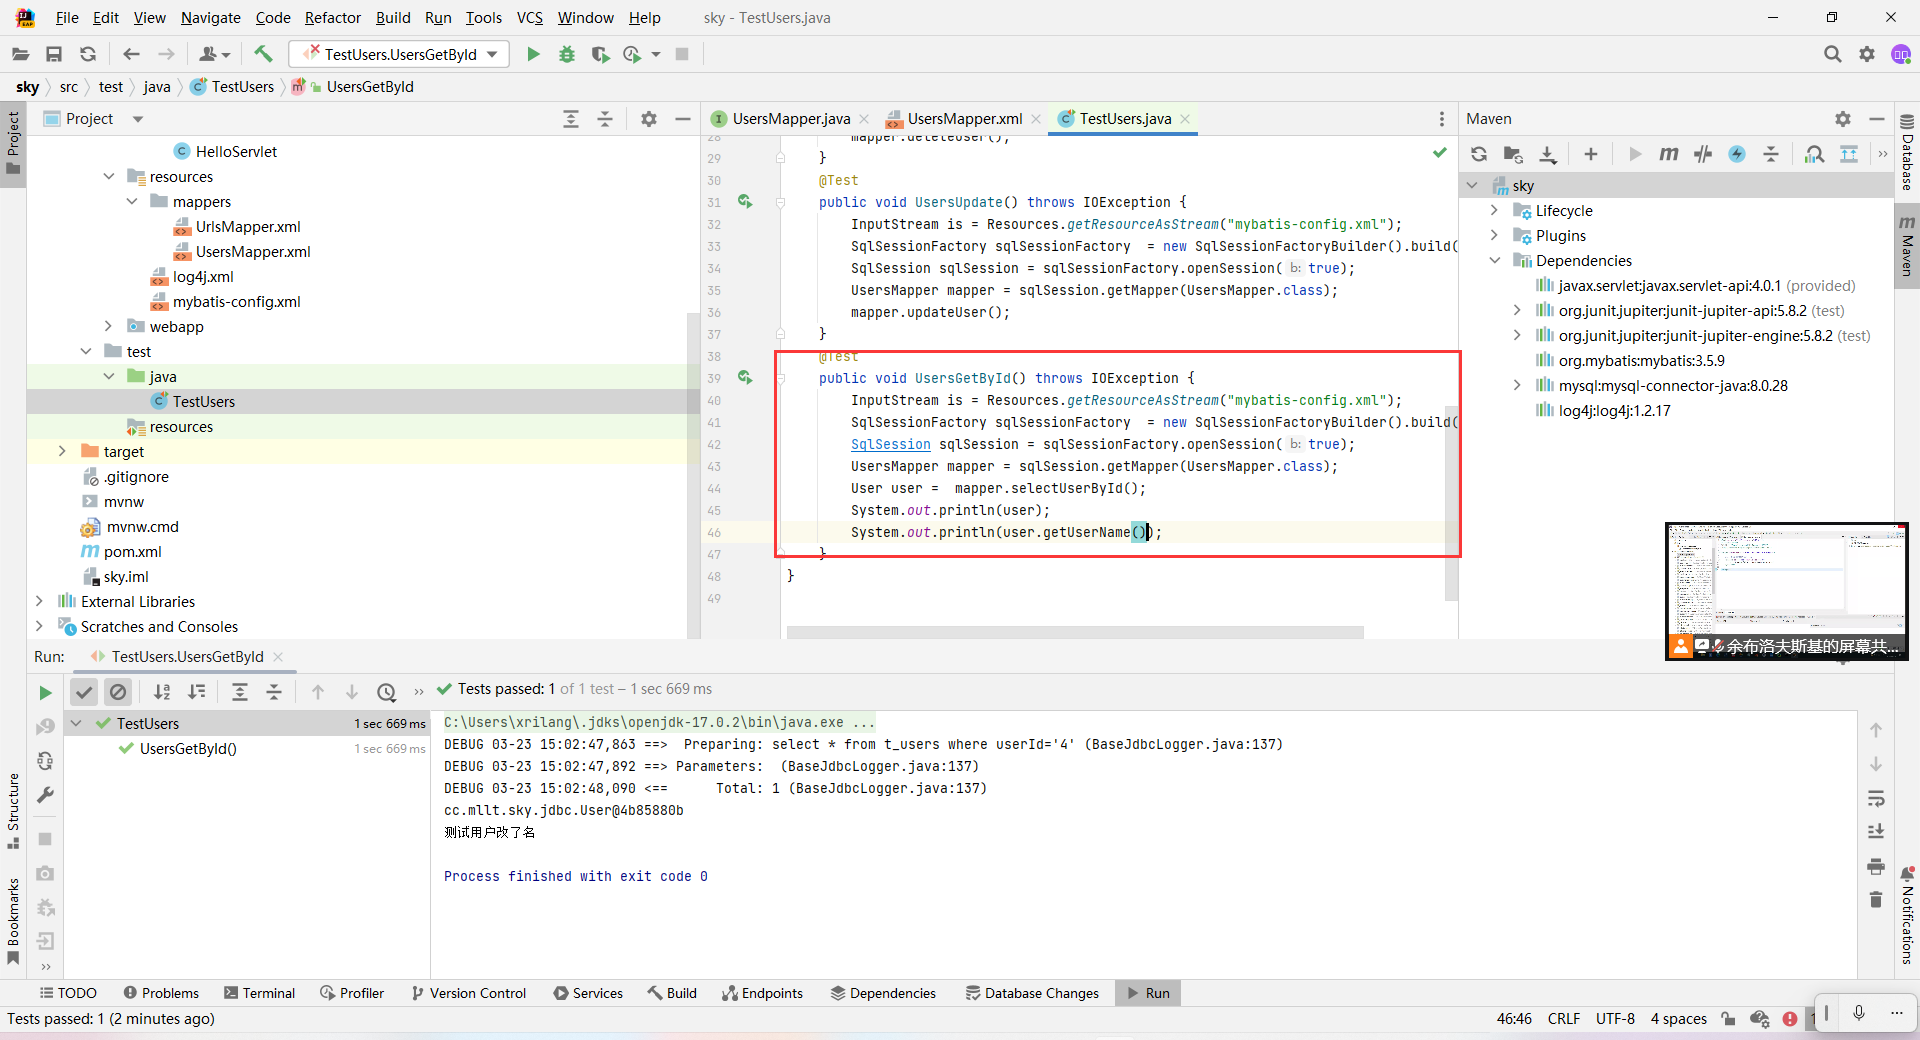Collapse the mappers folder
Viewport: 1920px width, 1040px height.
131,201
